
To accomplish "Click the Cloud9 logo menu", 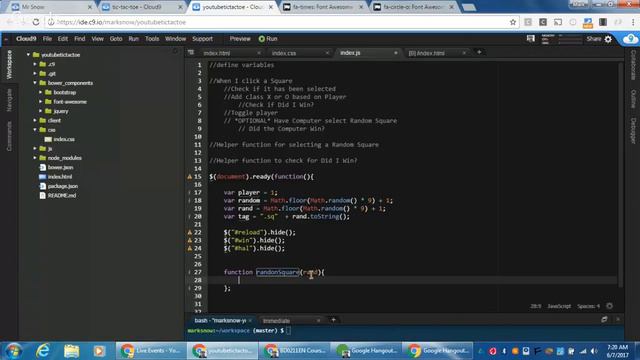I will (26, 39).
